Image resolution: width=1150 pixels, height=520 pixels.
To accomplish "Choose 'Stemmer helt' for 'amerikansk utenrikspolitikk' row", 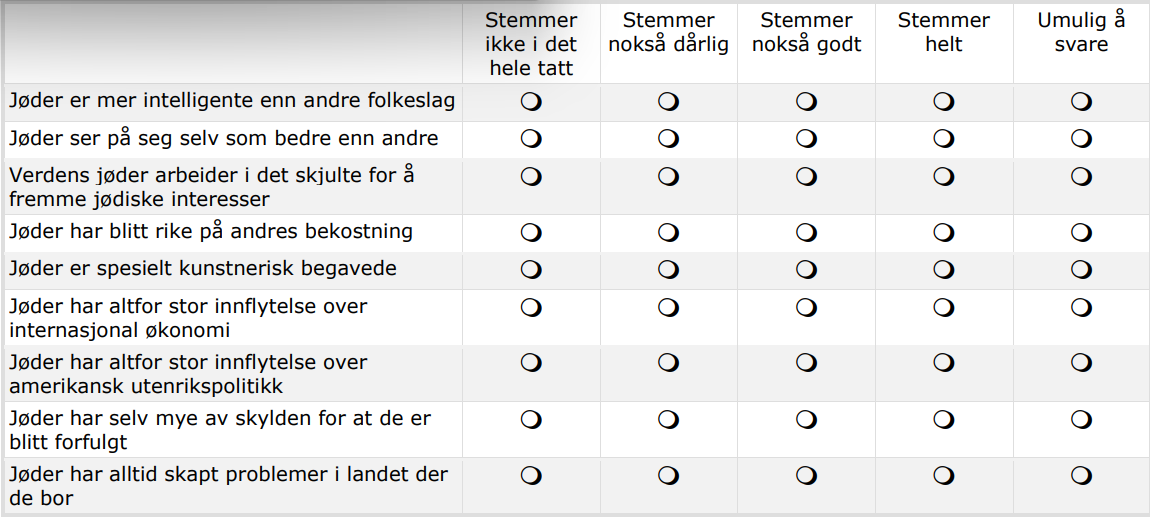I will point(943,363).
